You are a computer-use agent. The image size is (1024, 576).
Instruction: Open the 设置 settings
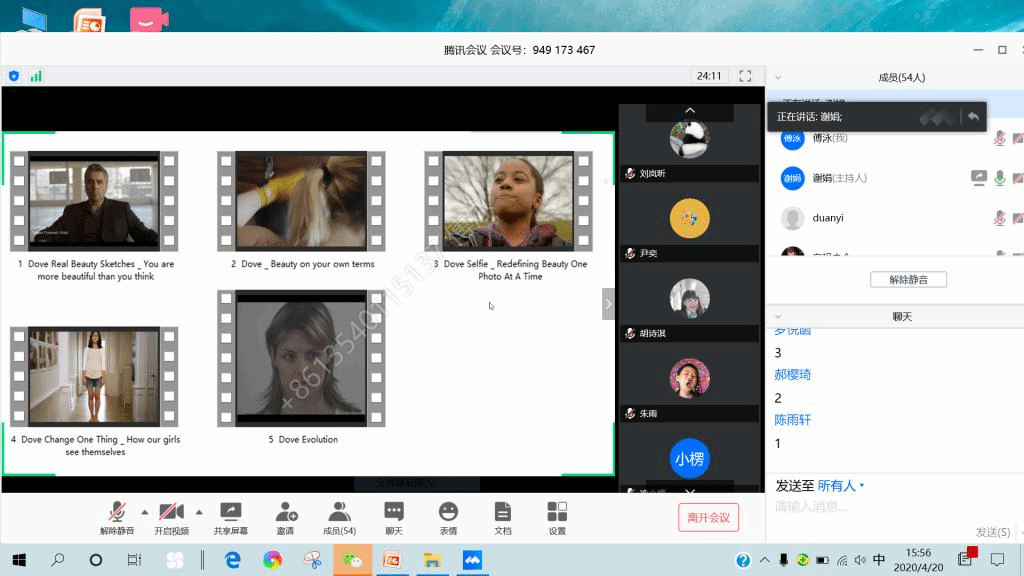[557, 518]
